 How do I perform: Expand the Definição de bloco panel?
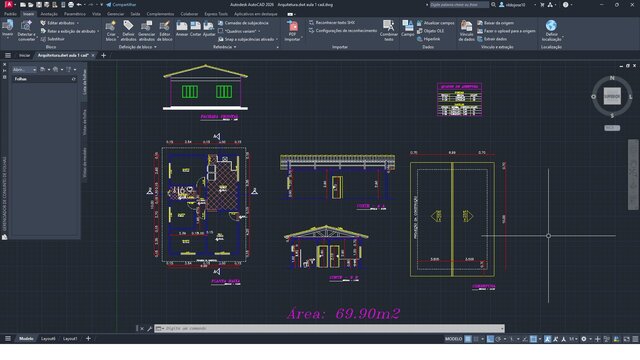point(138,47)
